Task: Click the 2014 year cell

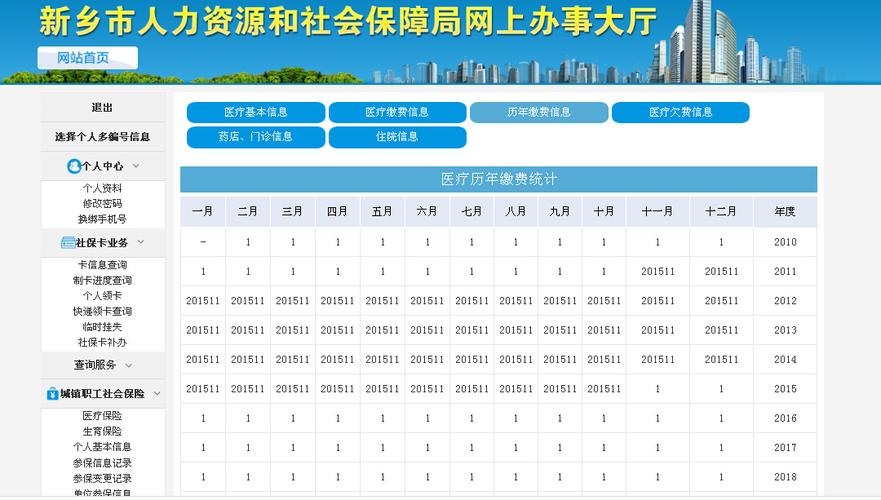Action: point(785,360)
